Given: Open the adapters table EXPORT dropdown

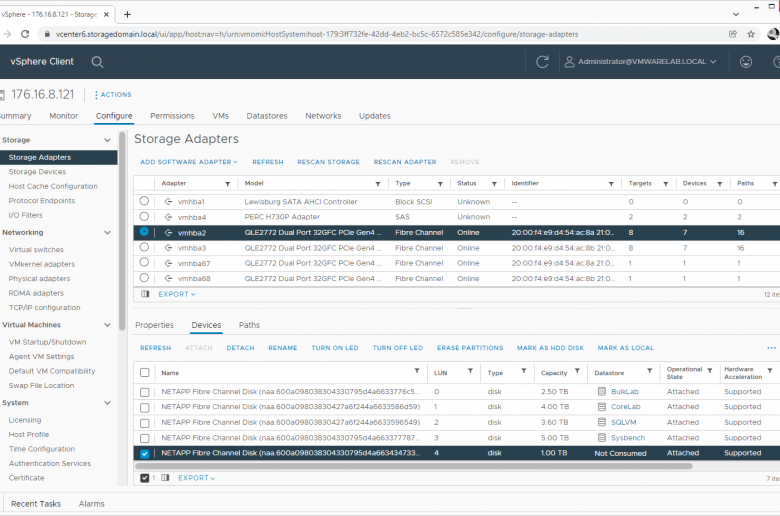Looking at the screenshot, I should [177, 294].
